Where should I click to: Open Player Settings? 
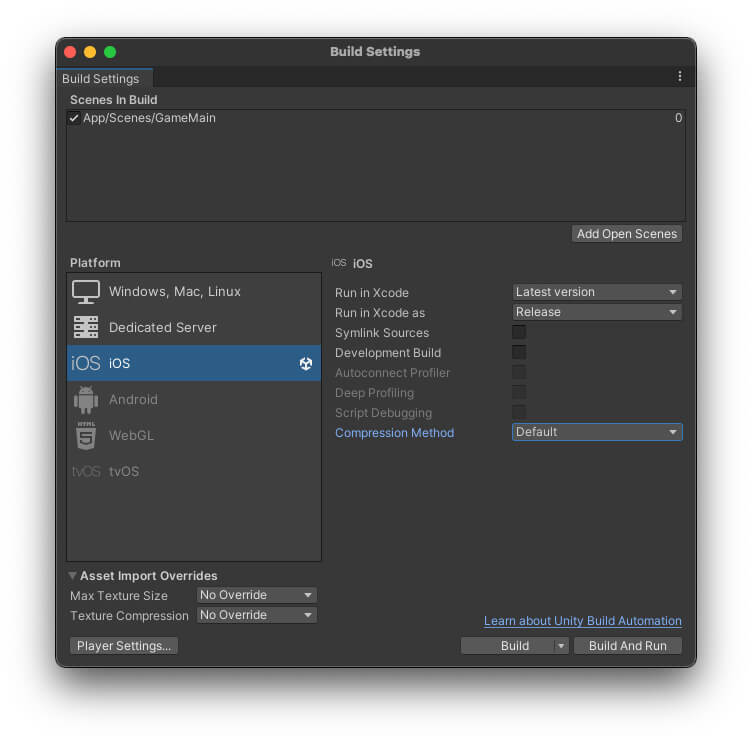(x=124, y=646)
